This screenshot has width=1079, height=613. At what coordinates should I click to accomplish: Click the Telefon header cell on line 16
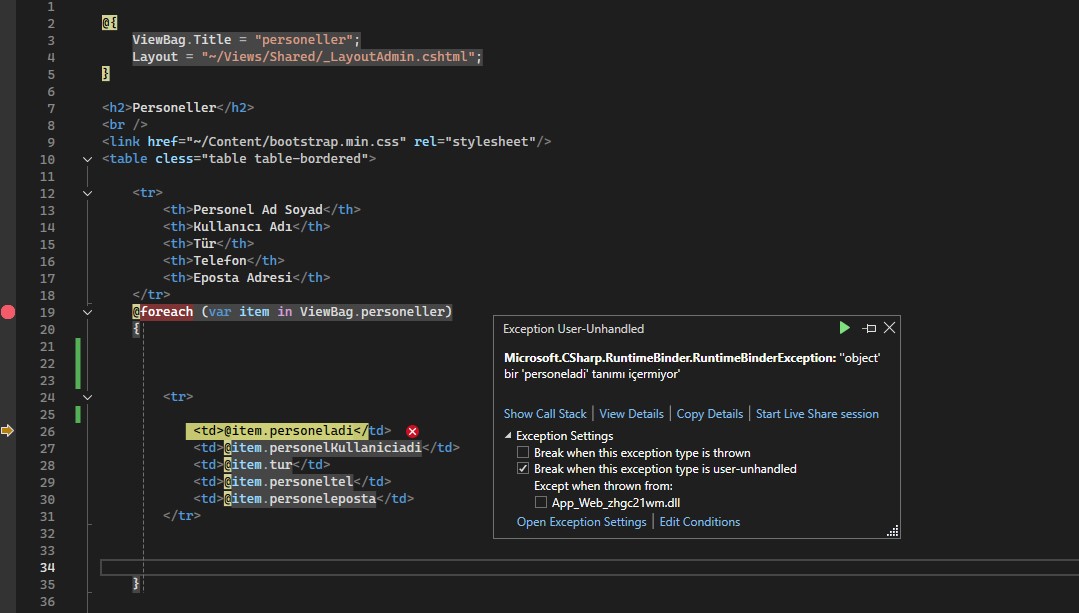(224, 261)
